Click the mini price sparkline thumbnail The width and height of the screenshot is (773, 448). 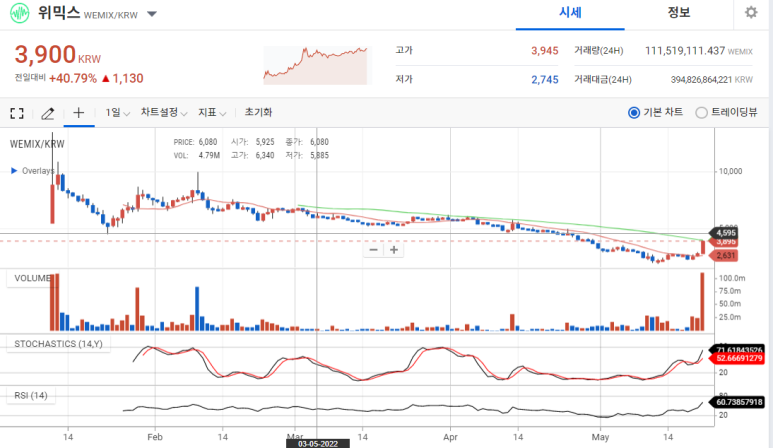coord(316,66)
